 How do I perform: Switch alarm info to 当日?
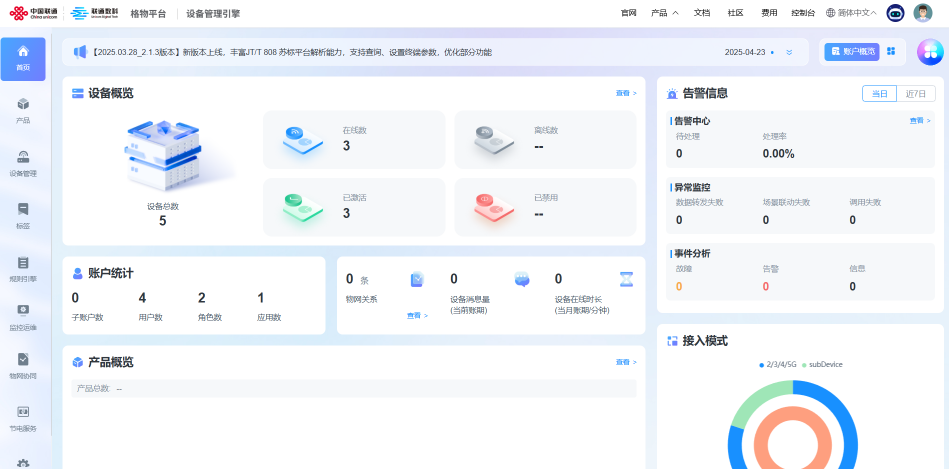click(x=879, y=93)
